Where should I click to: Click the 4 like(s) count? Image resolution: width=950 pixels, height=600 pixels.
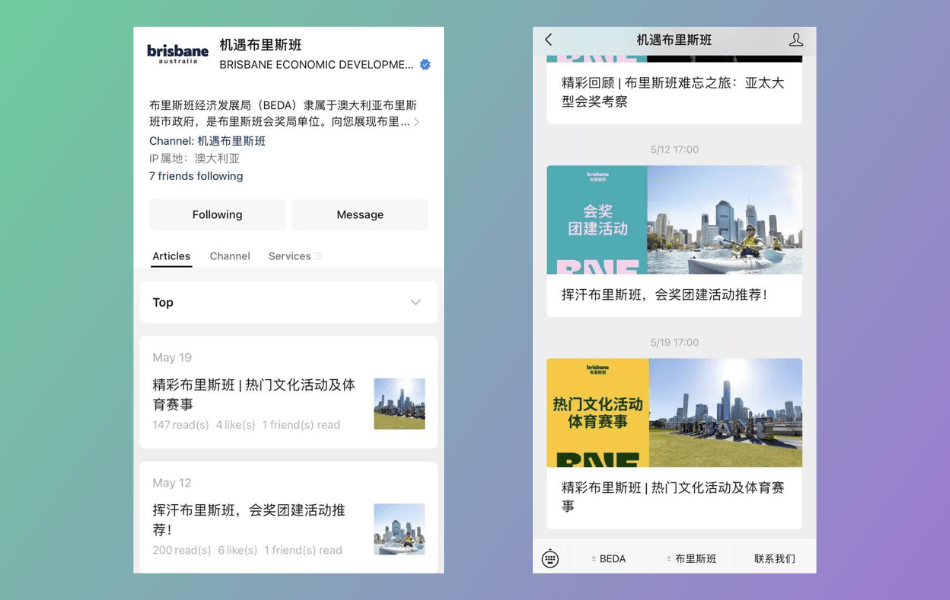(236, 425)
